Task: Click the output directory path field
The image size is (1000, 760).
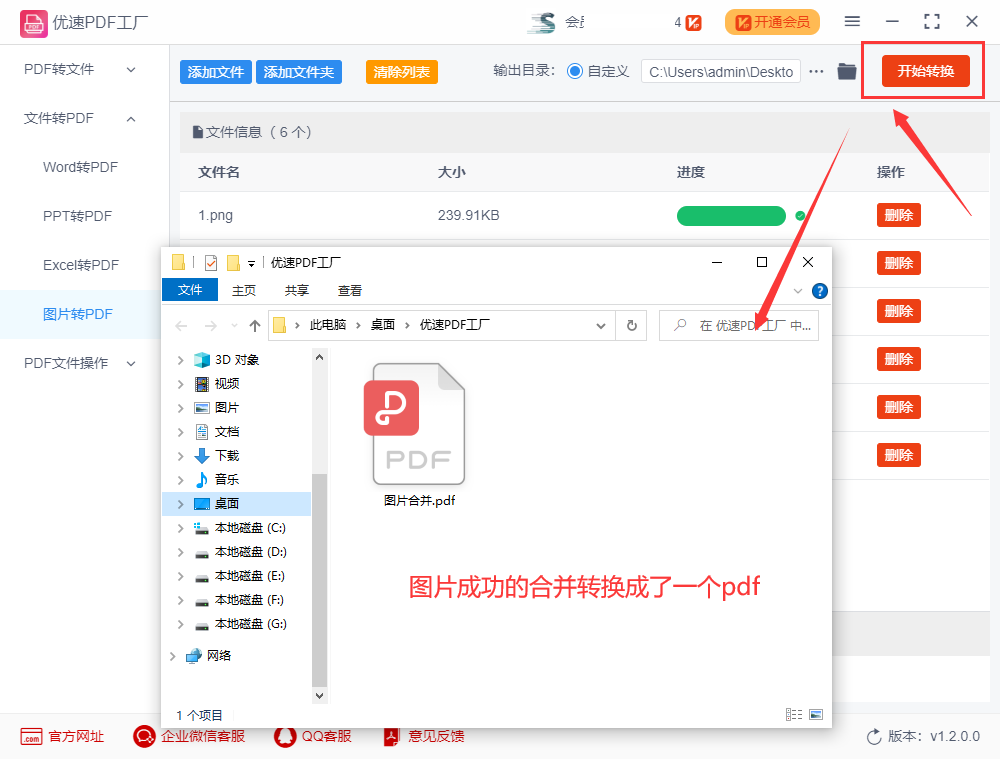Action: (721, 72)
